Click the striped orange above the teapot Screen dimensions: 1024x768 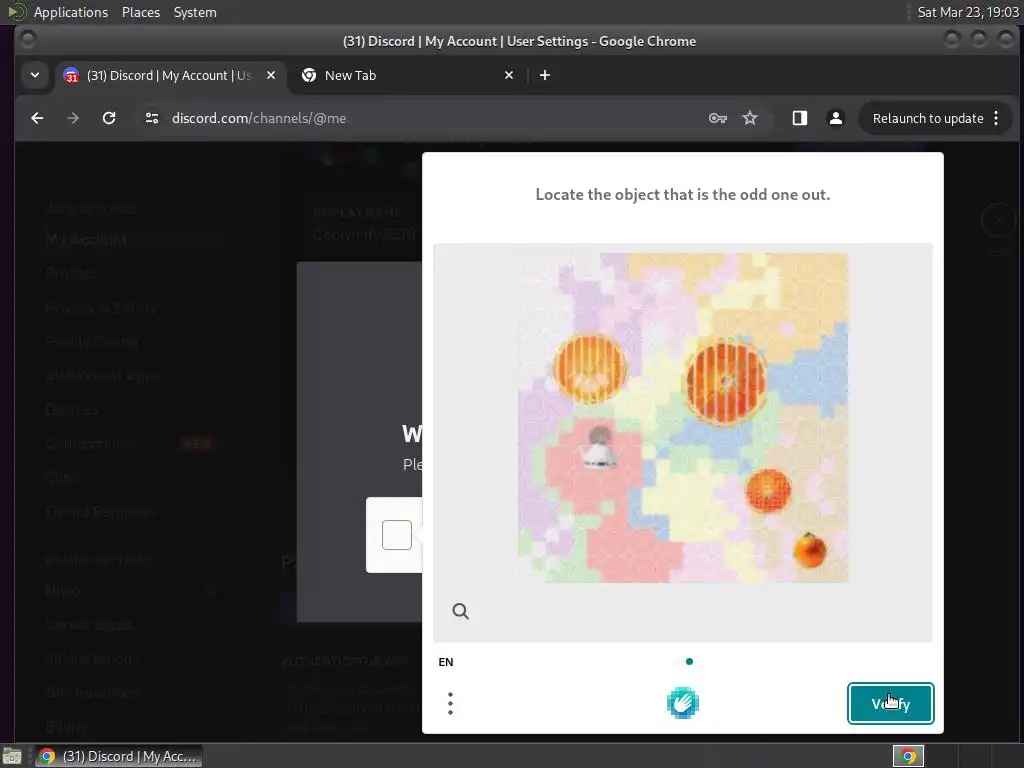coord(590,369)
